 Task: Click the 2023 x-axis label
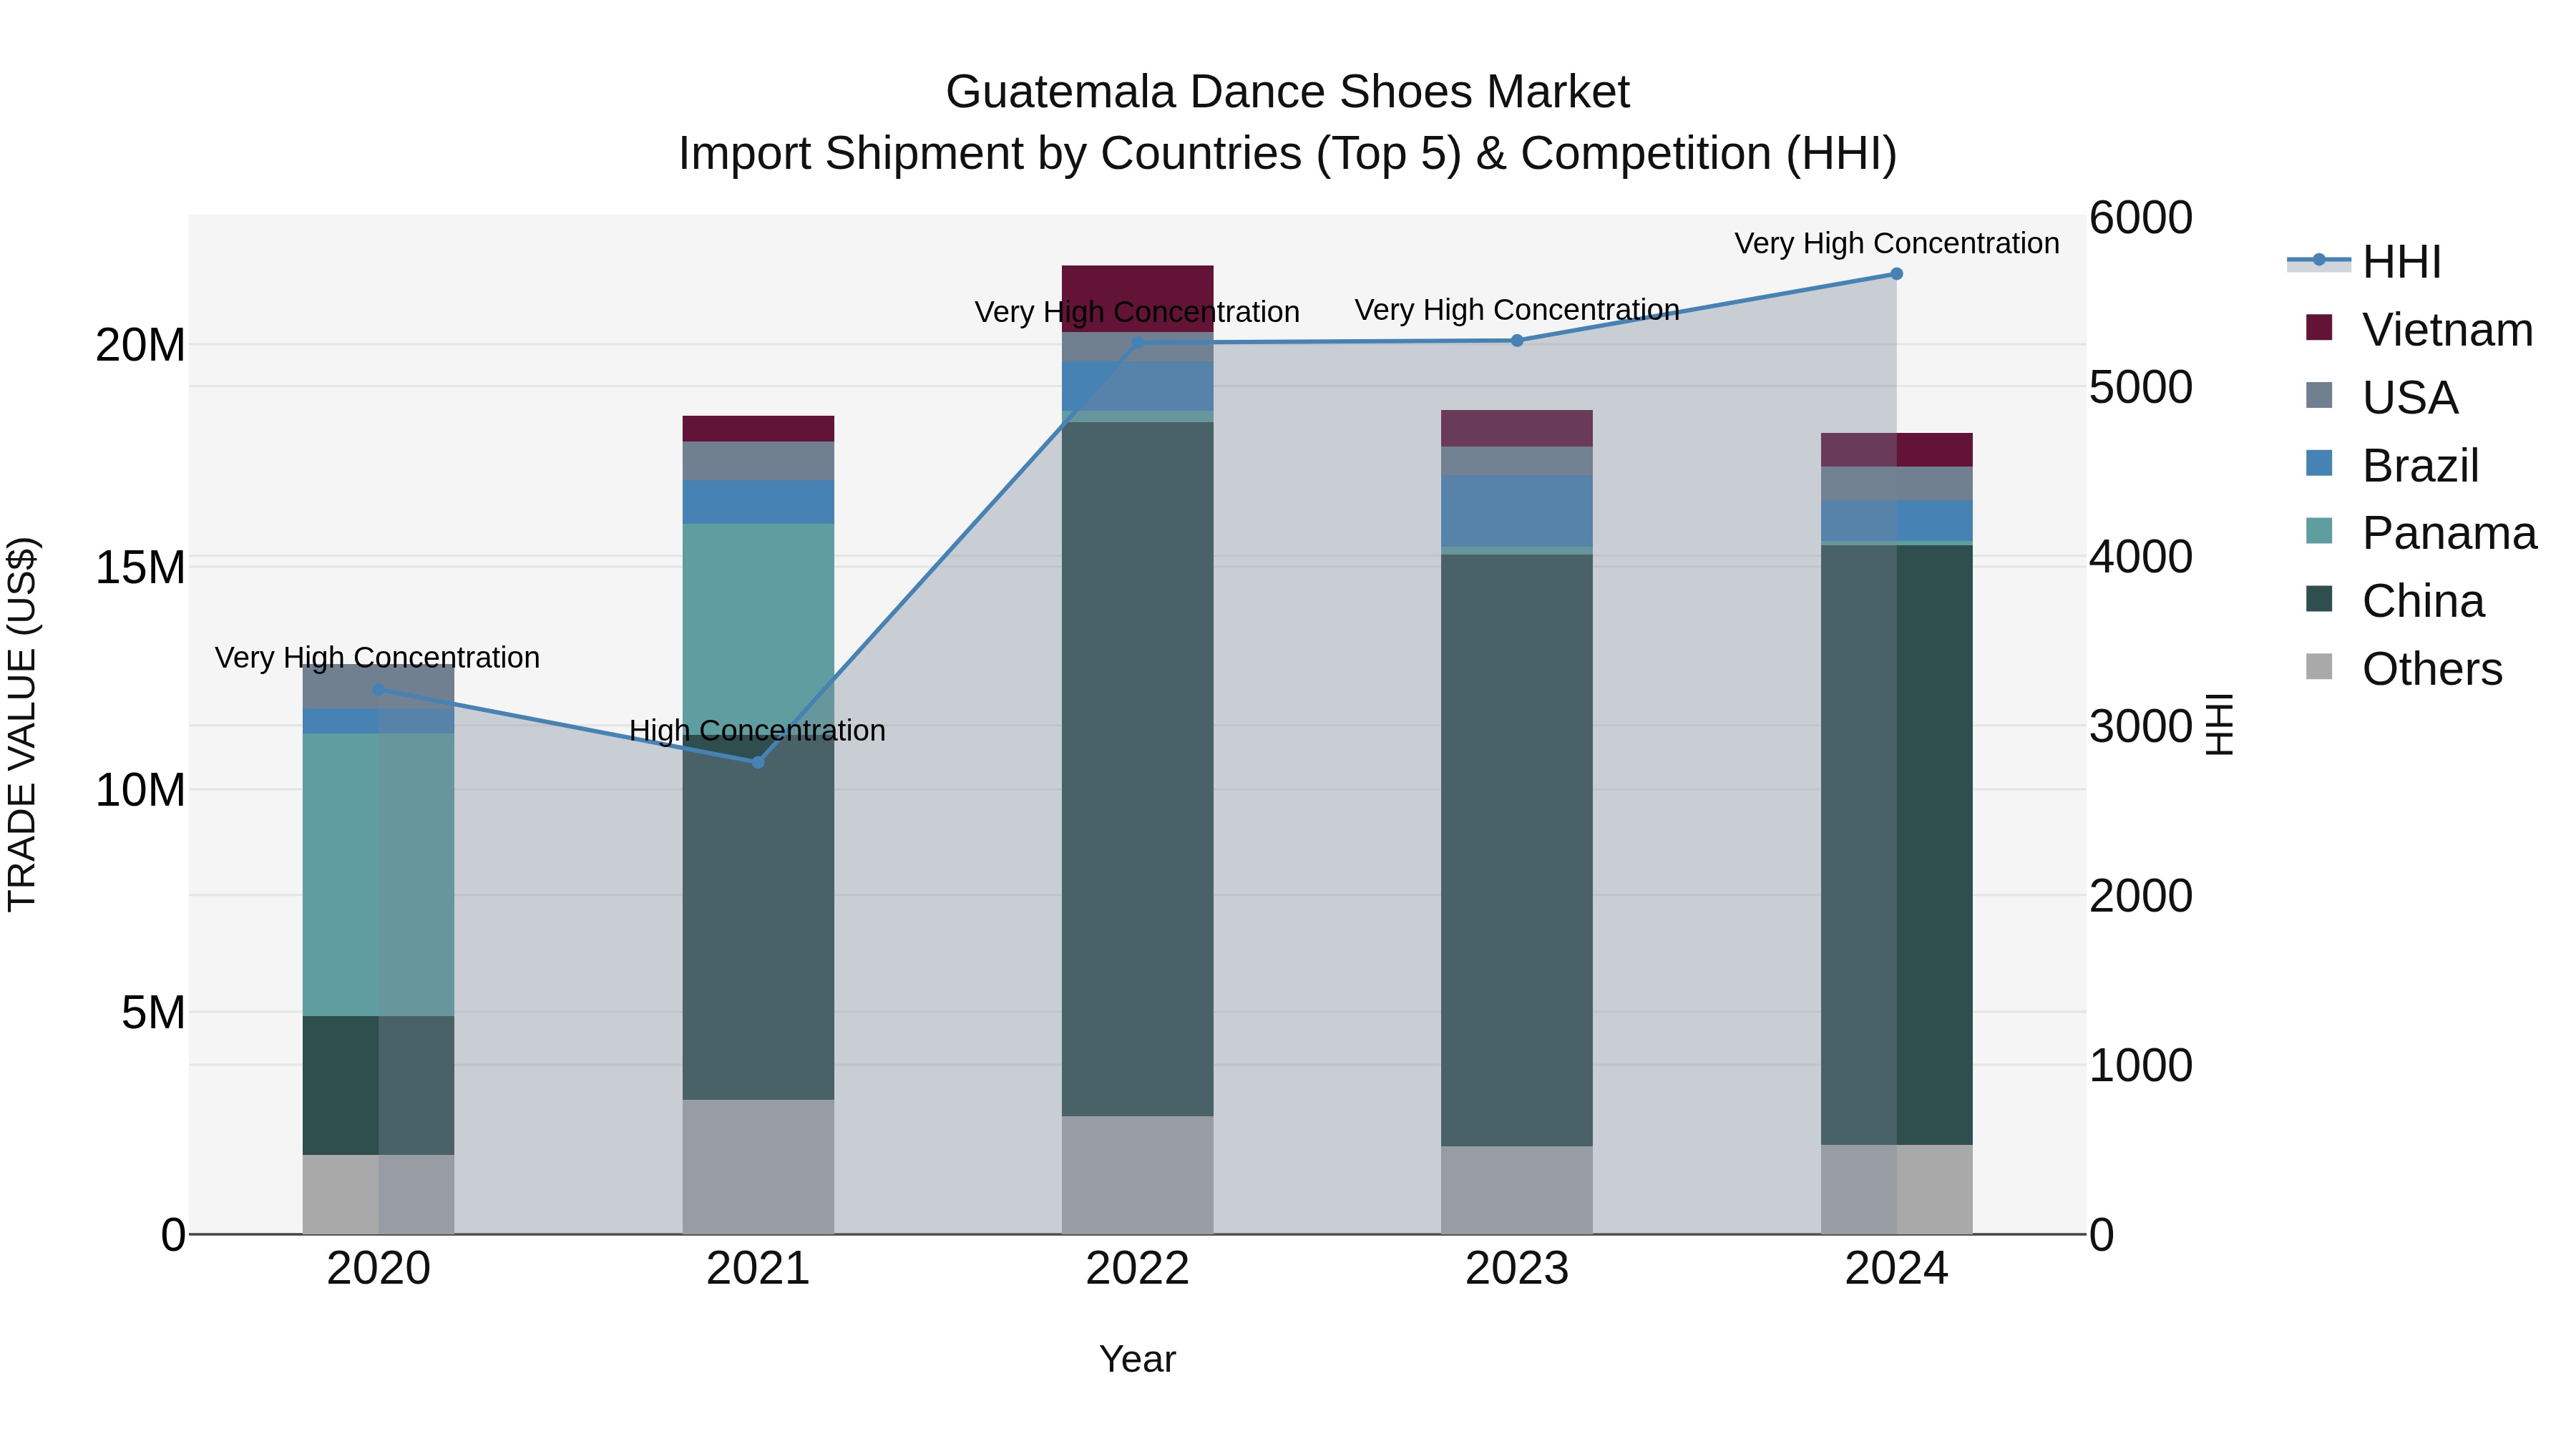pyautogui.click(x=1517, y=1269)
